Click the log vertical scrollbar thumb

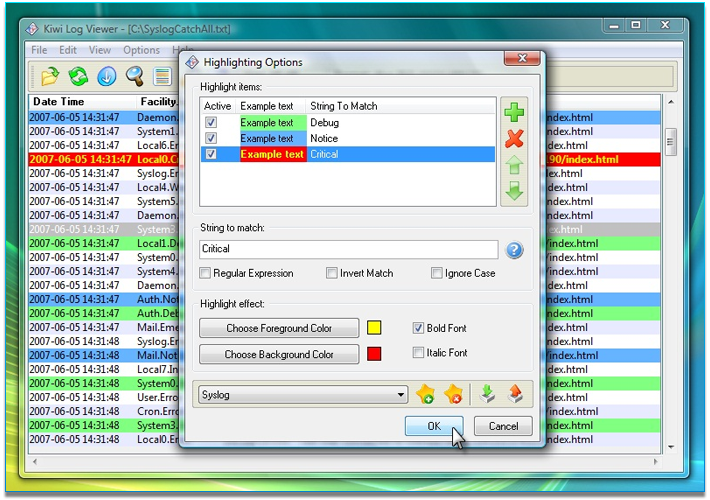tap(671, 142)
